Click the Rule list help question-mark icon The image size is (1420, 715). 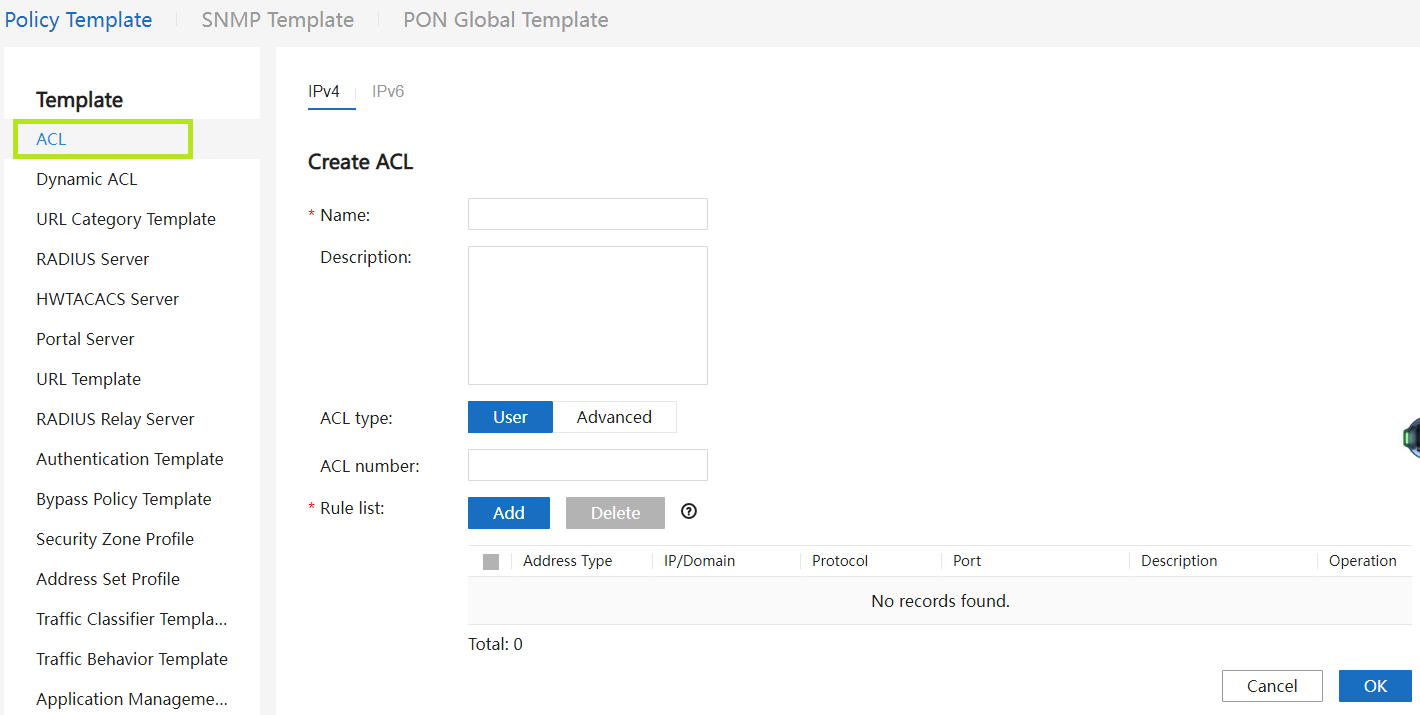tap(689, 512)
